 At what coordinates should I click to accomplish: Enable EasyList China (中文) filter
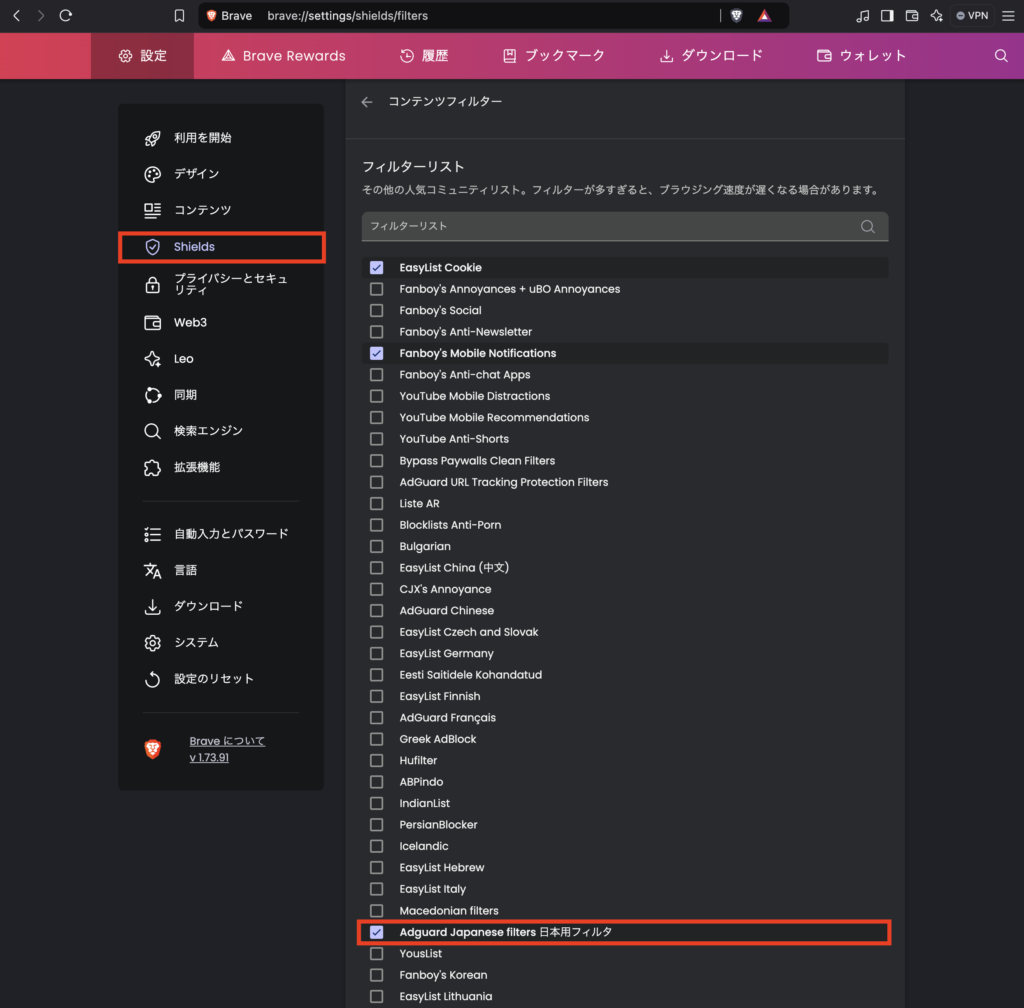click(x=376, y=568)
